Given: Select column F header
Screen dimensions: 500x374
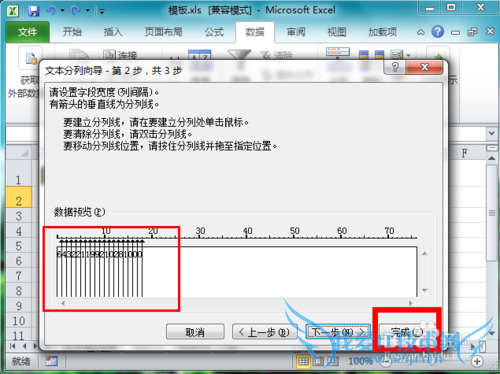Looking at the screenshot, I should [x=465, y=153].
